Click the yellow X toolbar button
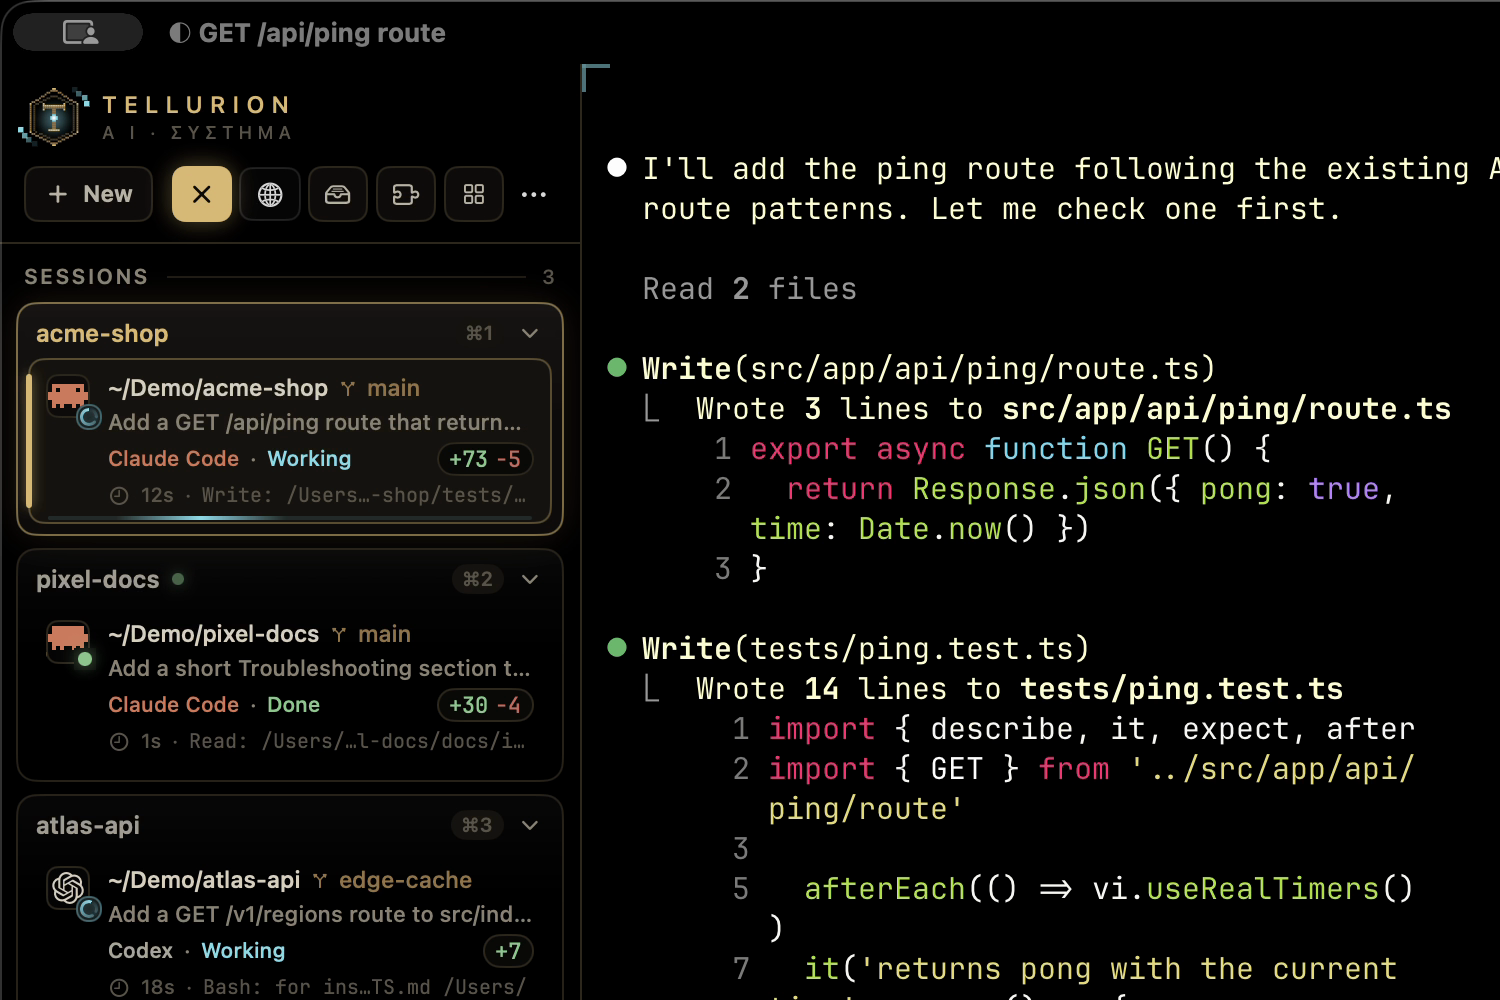Image resolution: width=1500 pixels, height=1000 pixels. pos(202,194)
